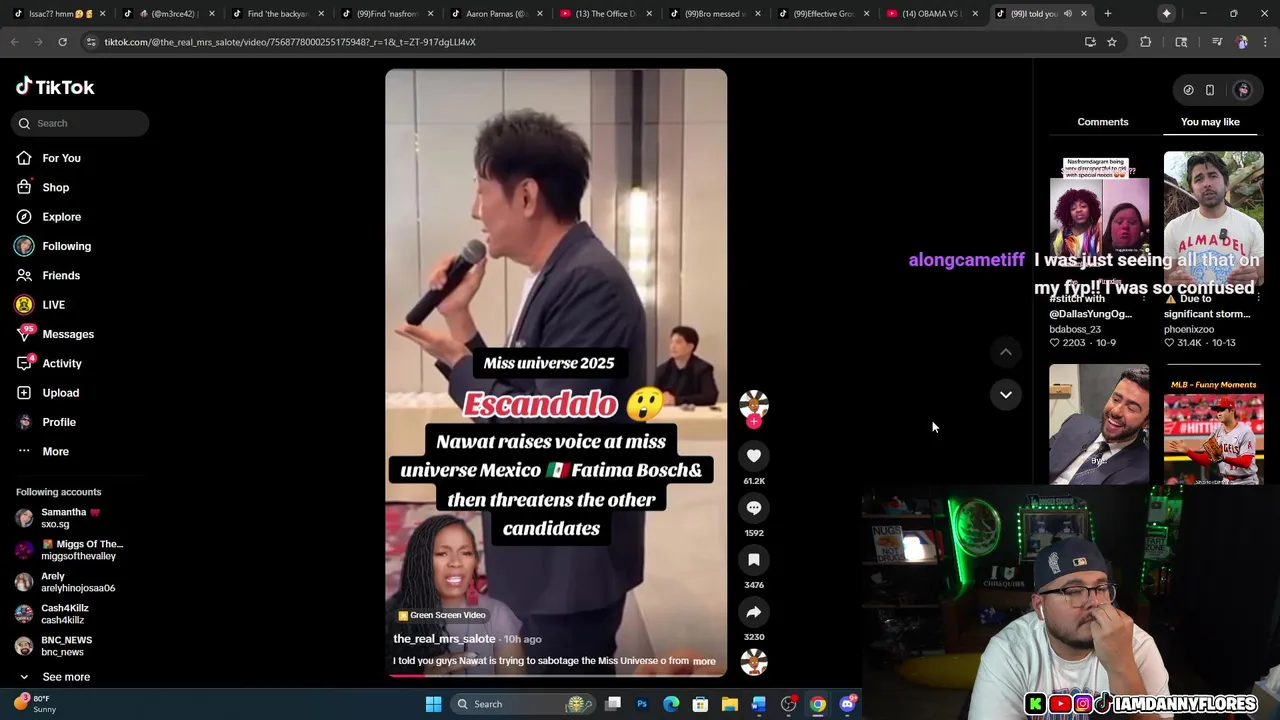Follow creator with red plus badge
Screen dimensions: 1280x720
(x=754, y=422)
